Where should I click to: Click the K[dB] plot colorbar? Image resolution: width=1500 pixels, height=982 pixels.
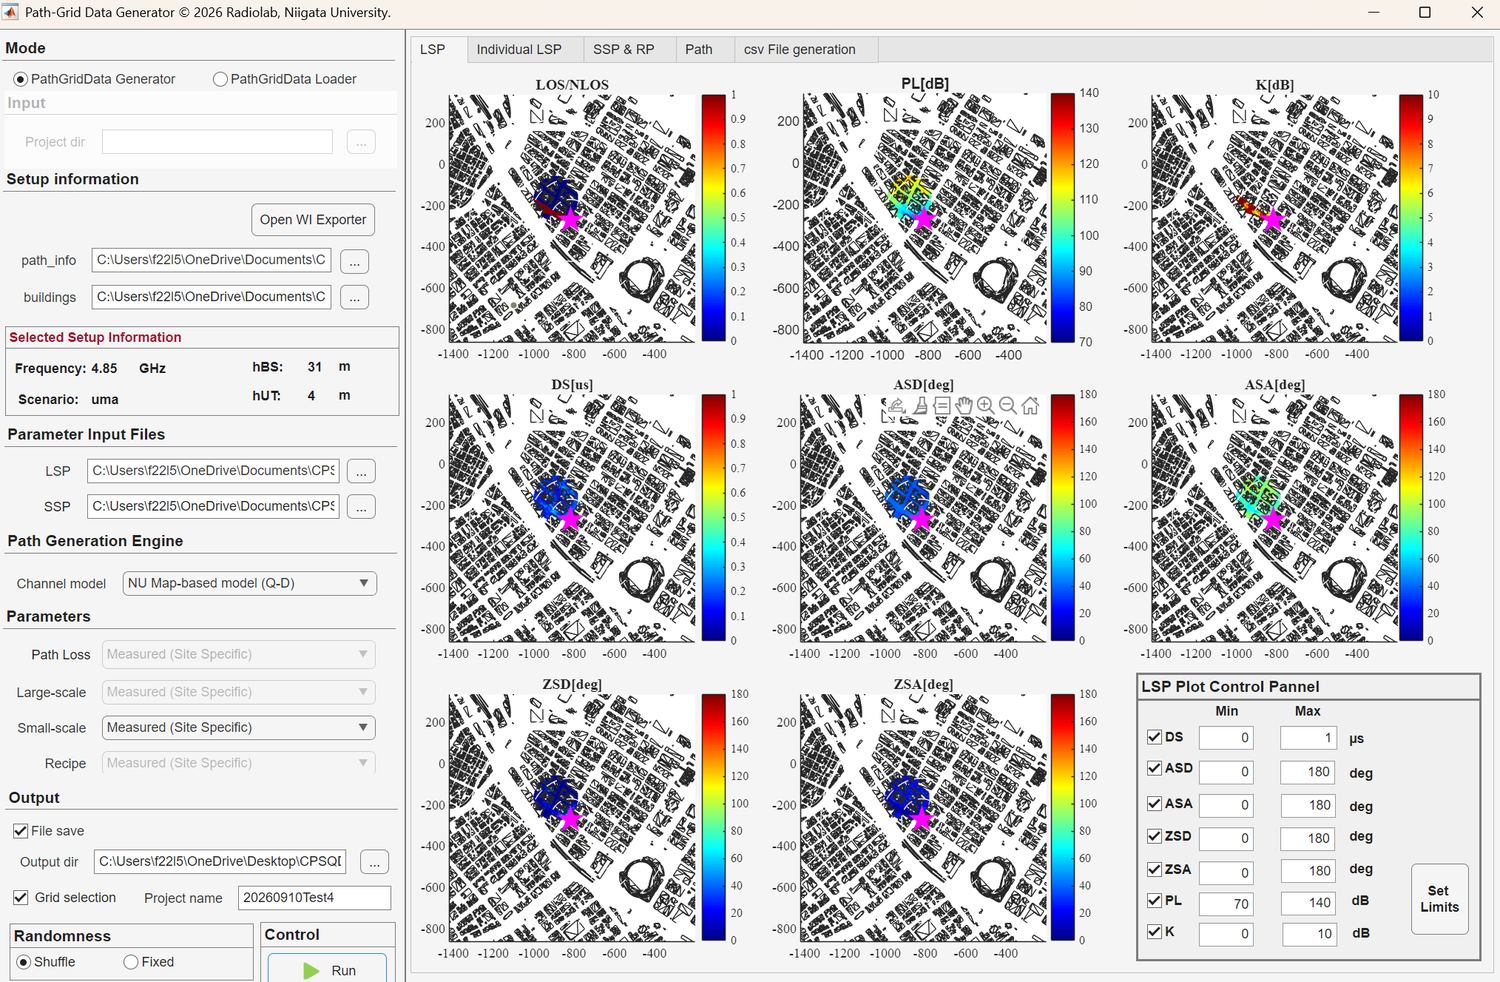pyautogui.click(x=1410, y=218)
